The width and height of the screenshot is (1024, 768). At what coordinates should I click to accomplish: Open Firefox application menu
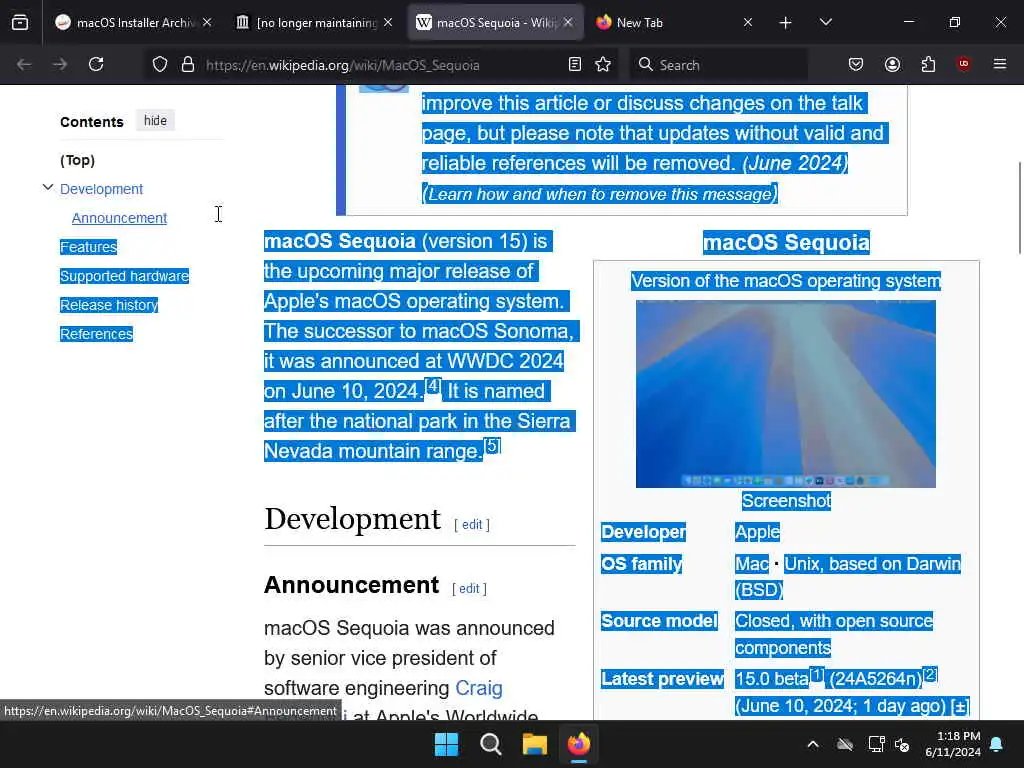coord(1000,64)
